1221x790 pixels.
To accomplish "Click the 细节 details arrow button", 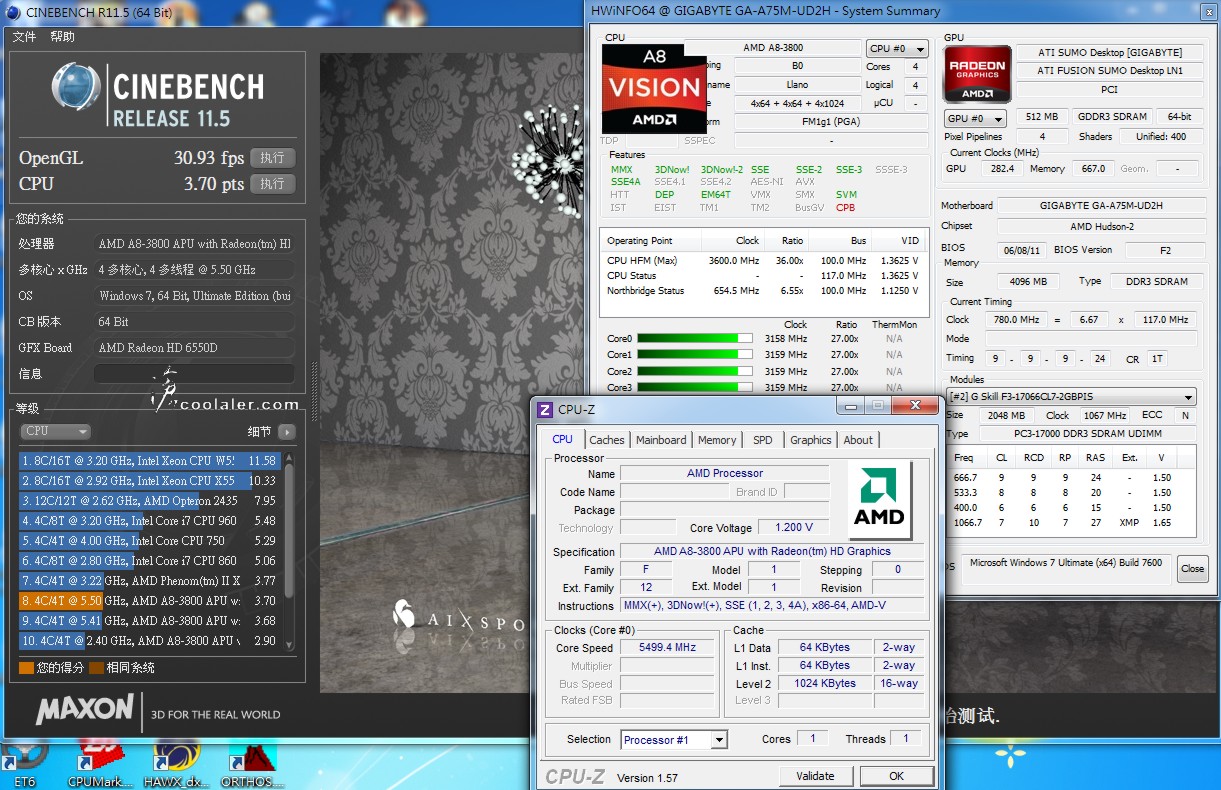I will [x=287, y=432].
